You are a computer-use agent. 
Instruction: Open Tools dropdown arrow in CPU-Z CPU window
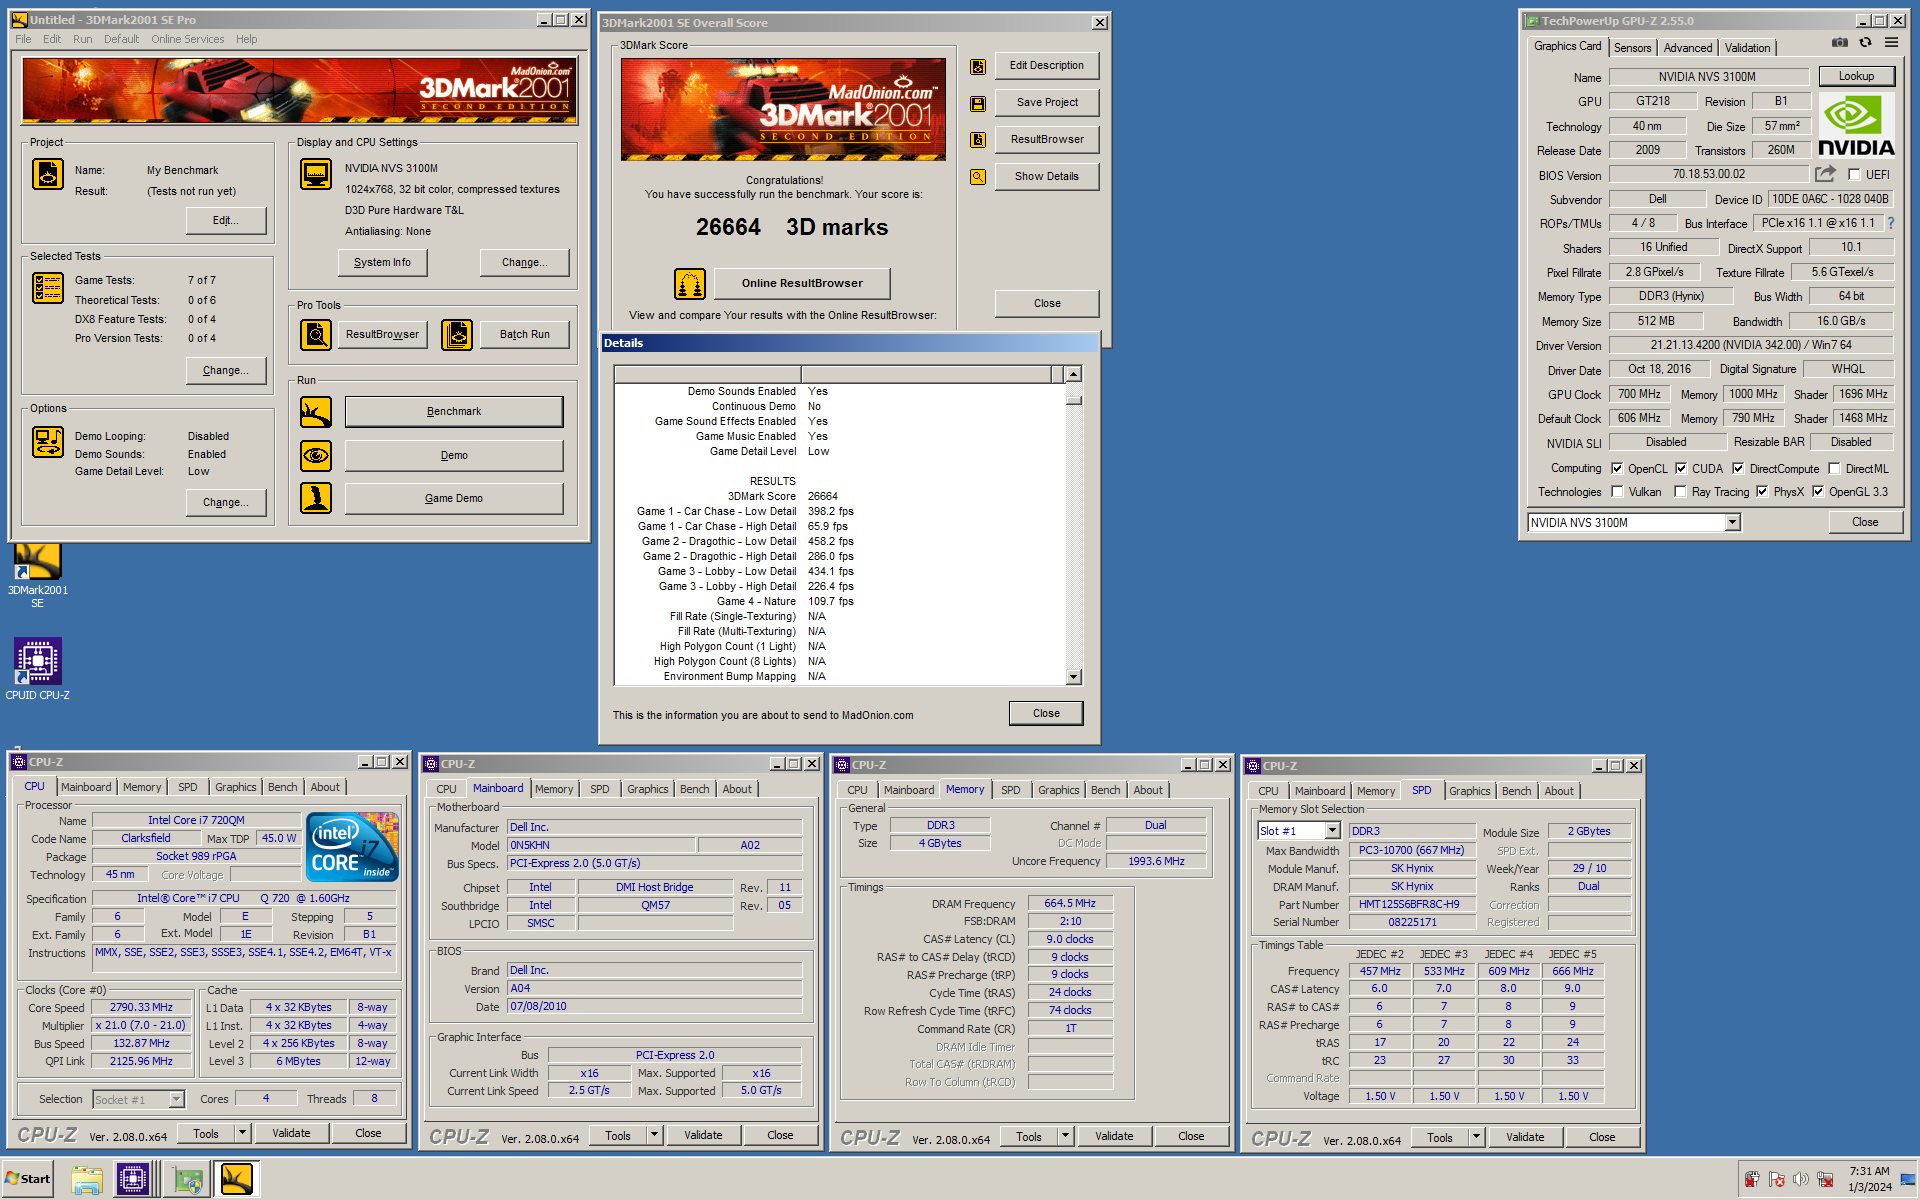pyautogui.click(x=242, y=1133)
